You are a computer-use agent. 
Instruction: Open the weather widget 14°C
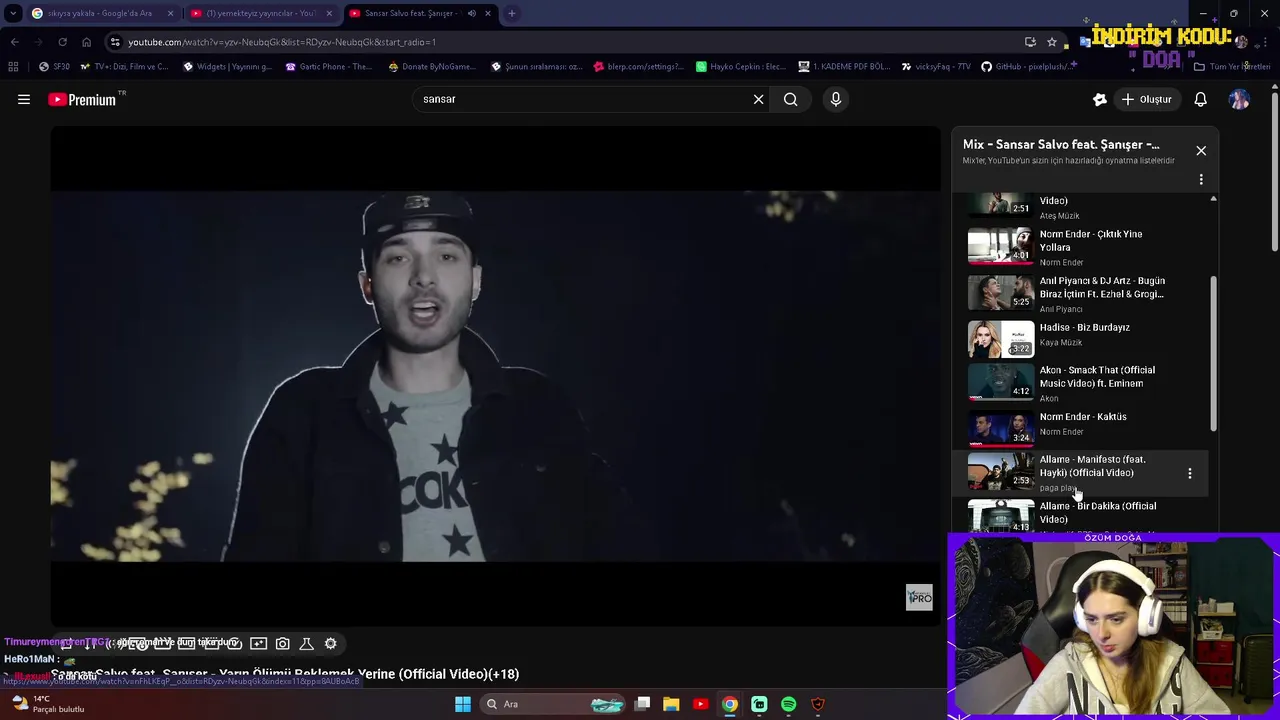(x=47, y=704)
